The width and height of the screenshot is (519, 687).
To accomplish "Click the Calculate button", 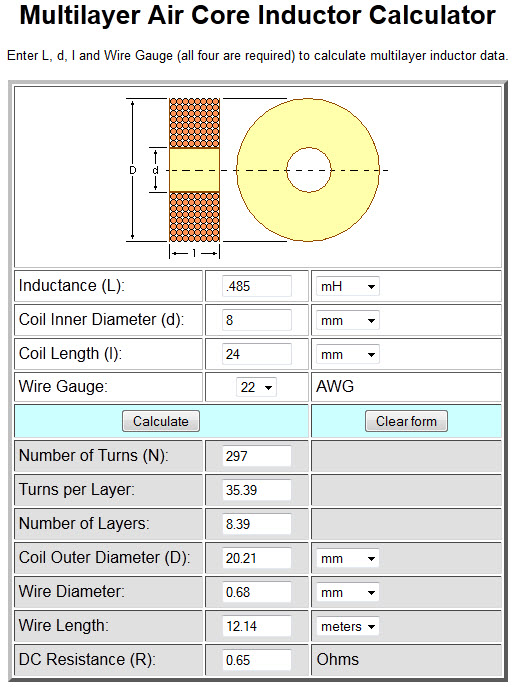I will 161,421.
